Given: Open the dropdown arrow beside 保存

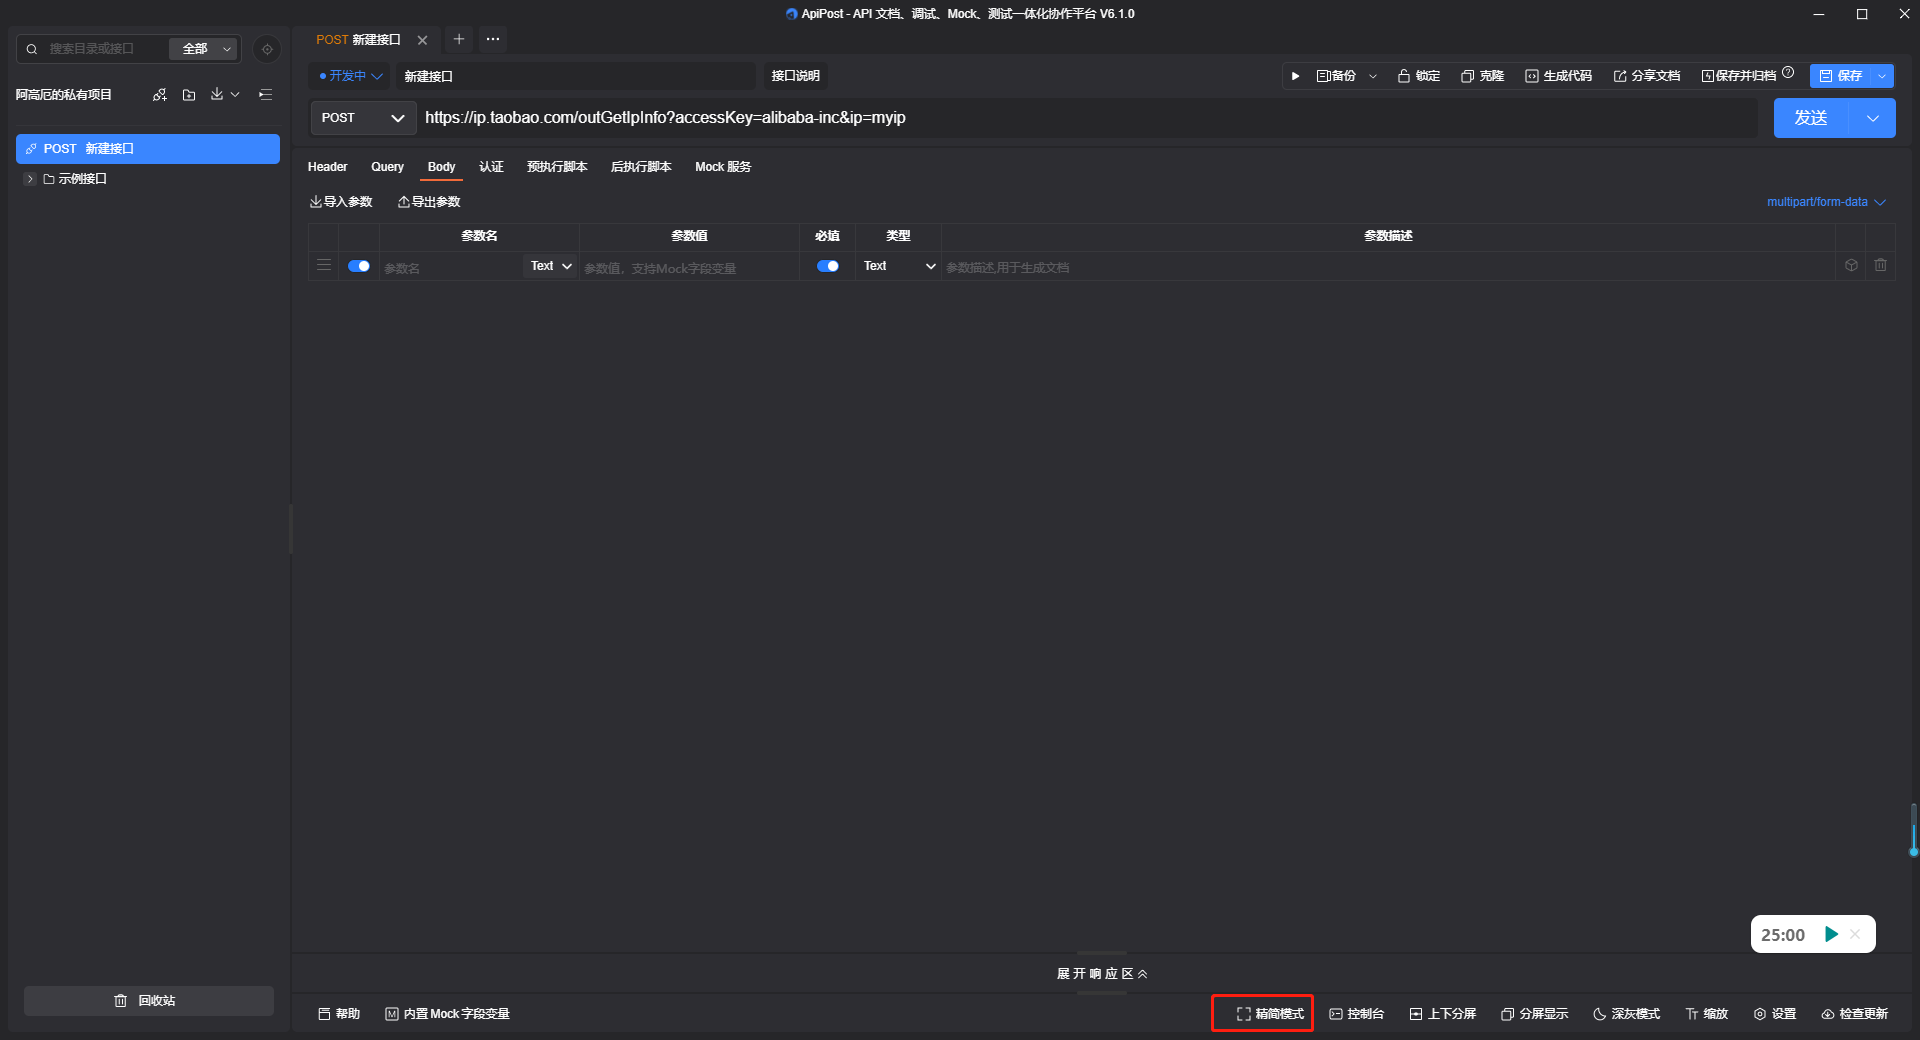Looking at the screenshot, I should 1883,76.
